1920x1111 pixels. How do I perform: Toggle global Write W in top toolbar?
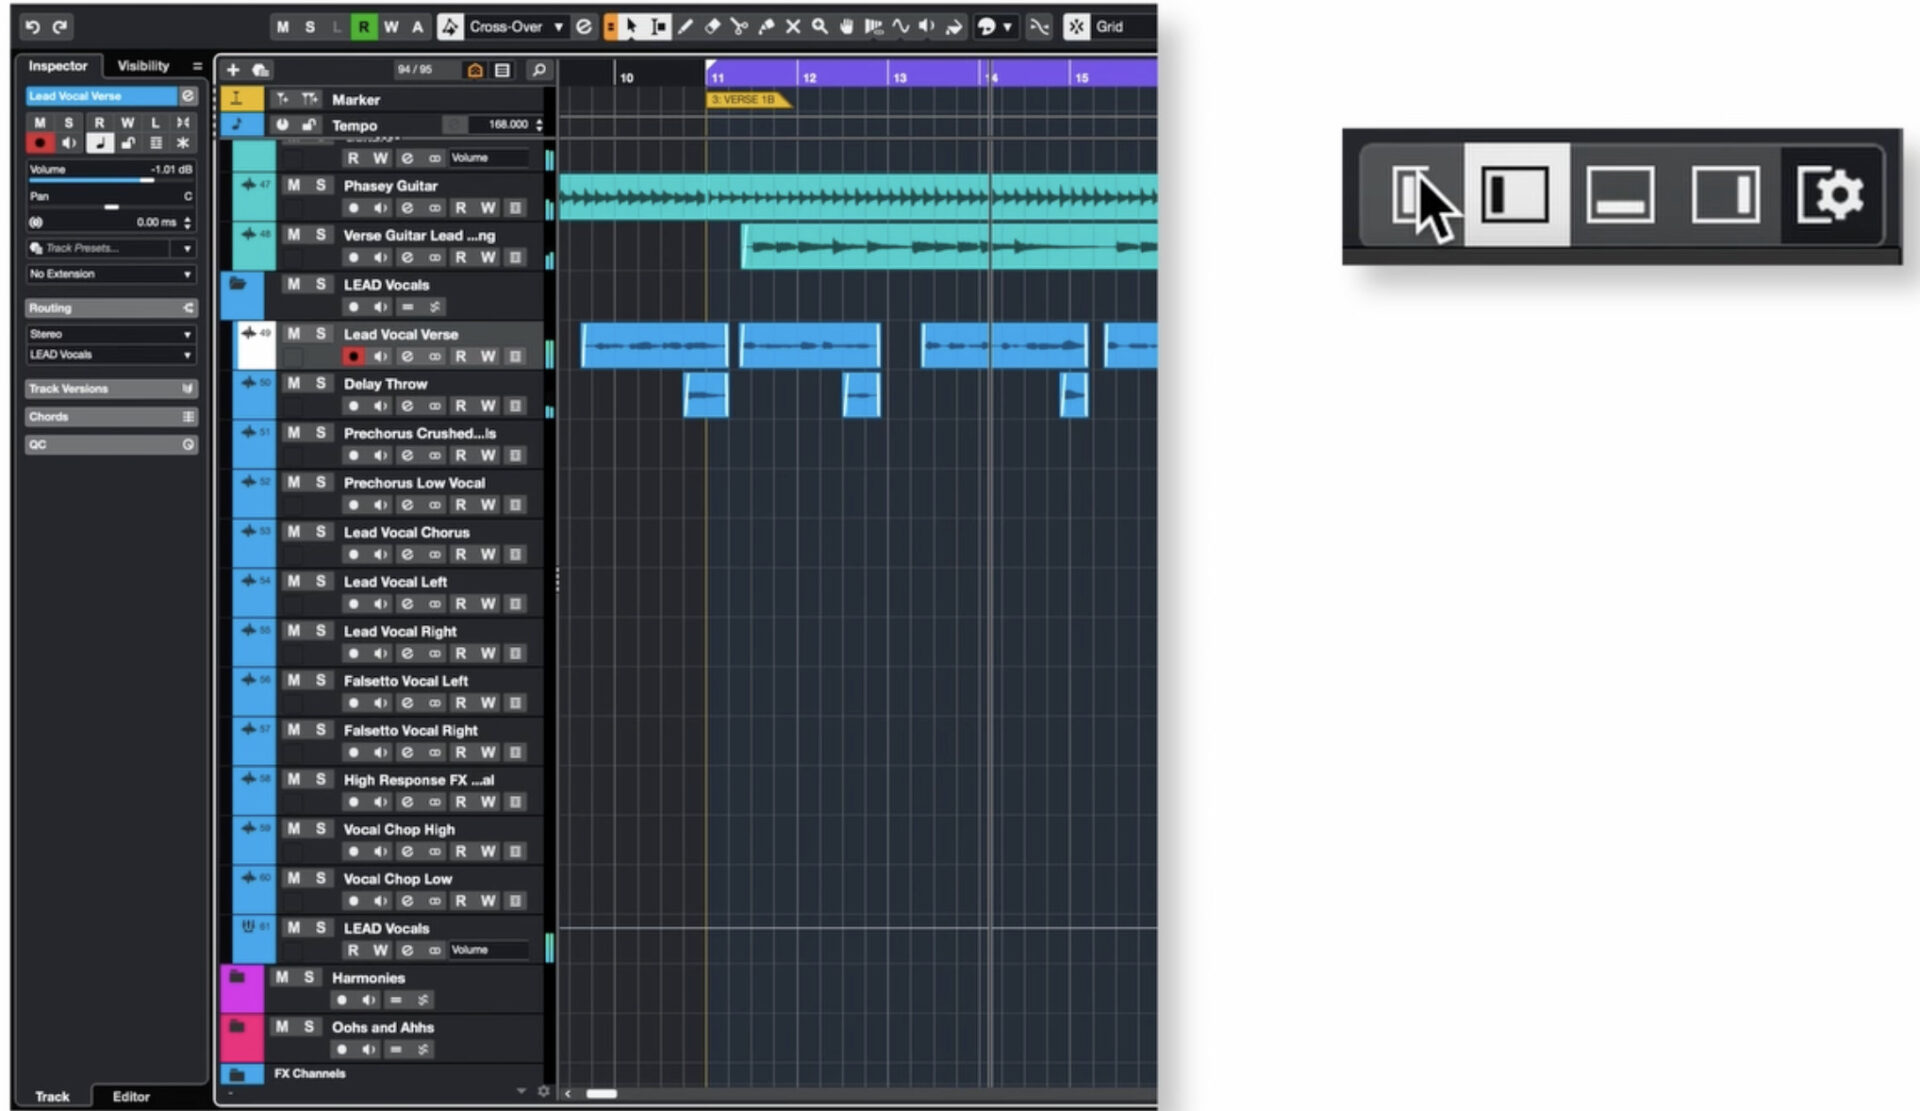pos(391,27)
